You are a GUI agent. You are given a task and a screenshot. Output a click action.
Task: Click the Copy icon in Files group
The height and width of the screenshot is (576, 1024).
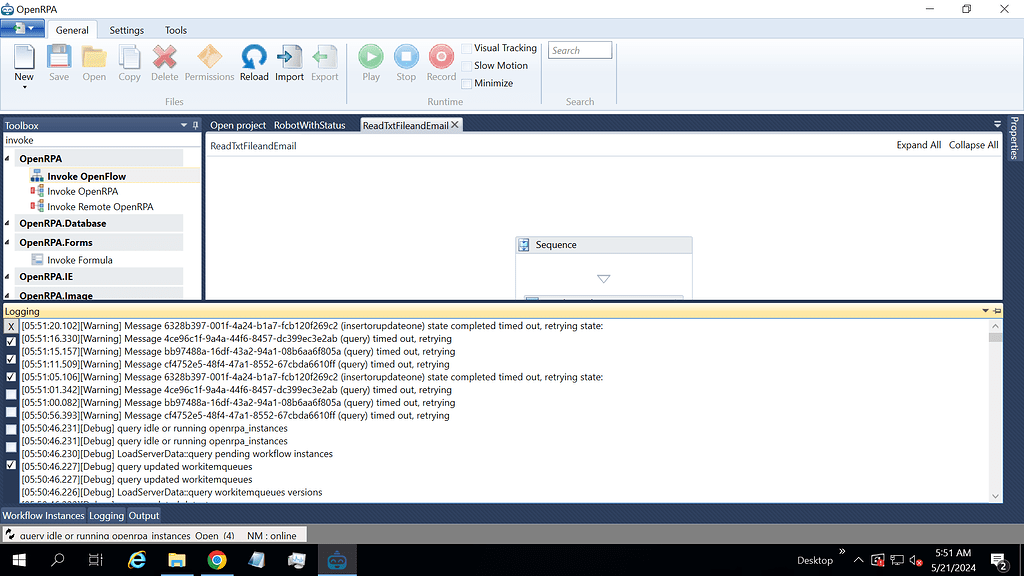coord(129,58)
